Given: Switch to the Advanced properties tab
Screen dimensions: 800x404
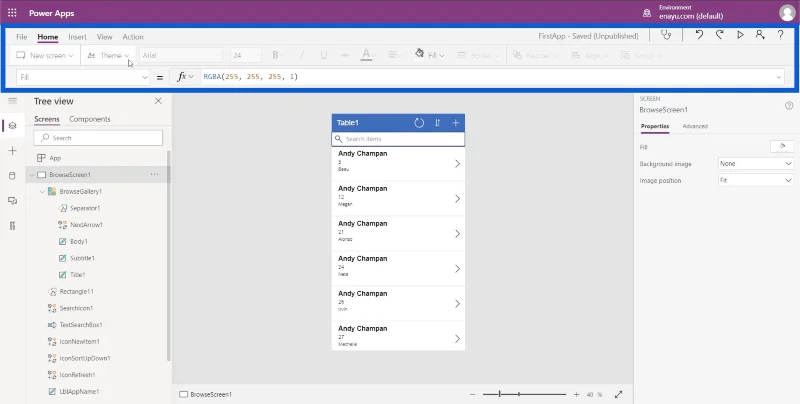Looking at the screenshot, I should pos(695,126).
